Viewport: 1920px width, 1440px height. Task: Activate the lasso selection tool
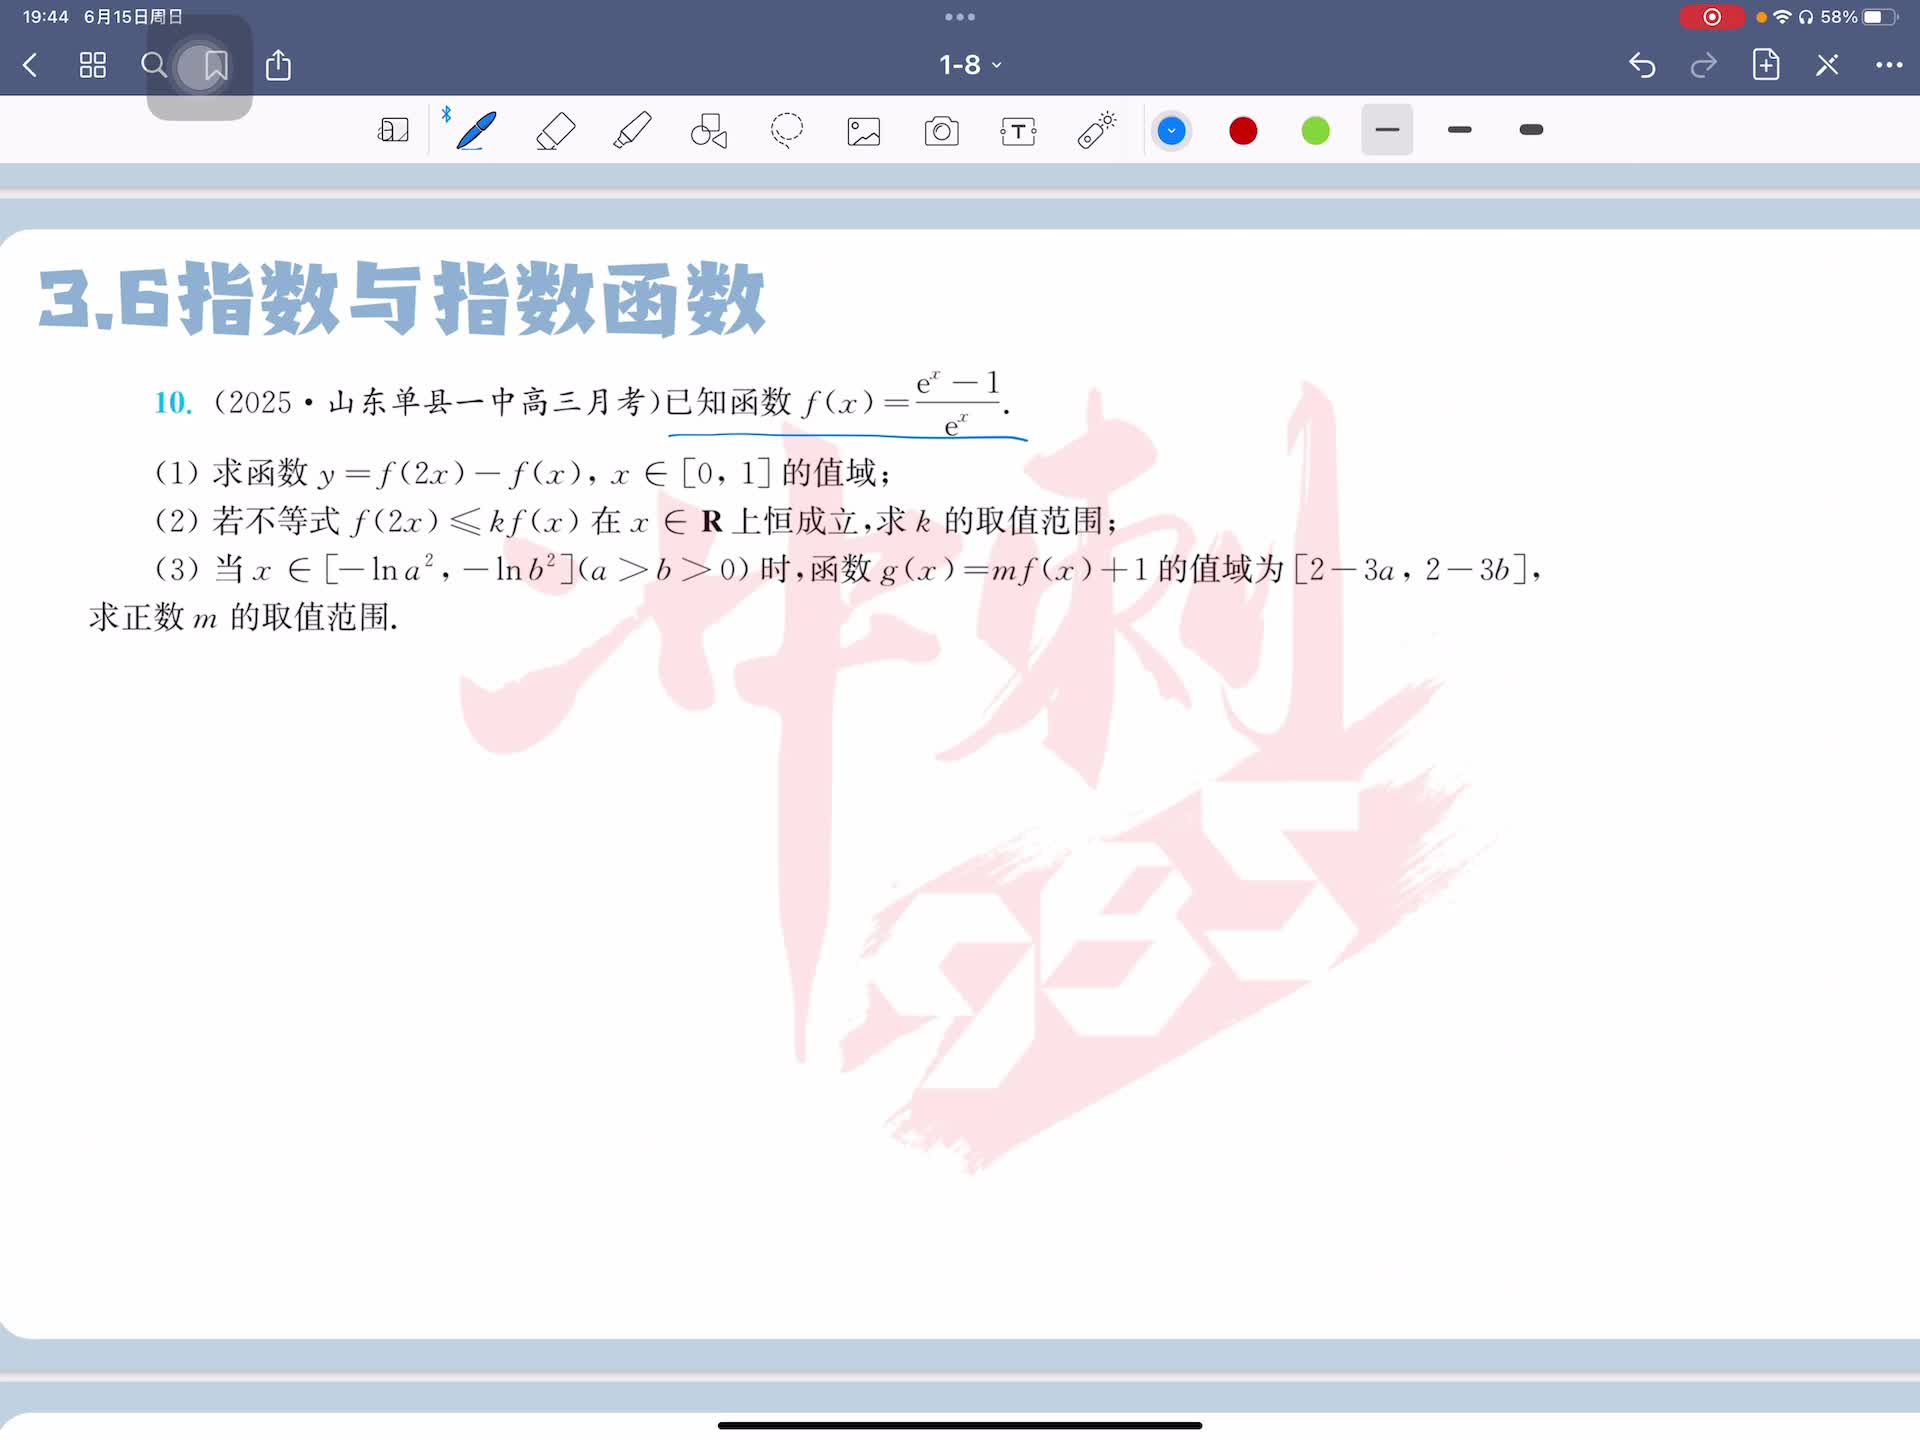(787, 131)
